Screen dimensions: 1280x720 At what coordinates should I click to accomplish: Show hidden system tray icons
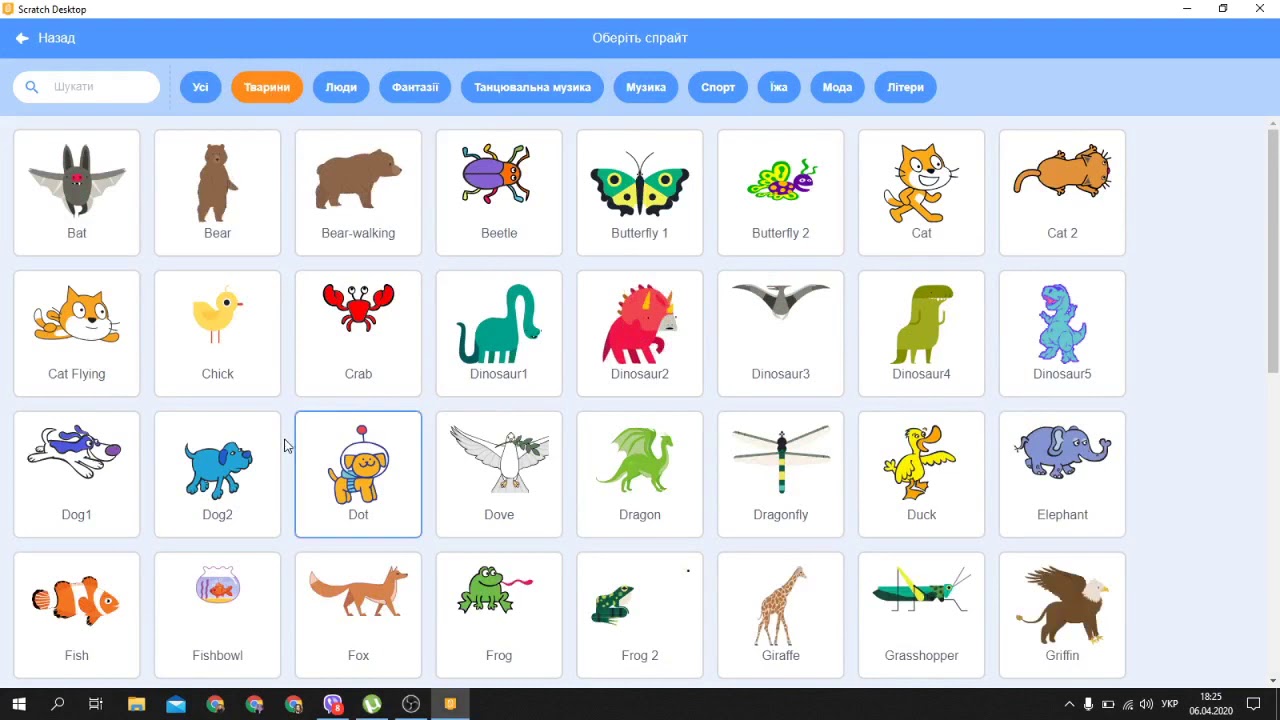[1069, 704]
